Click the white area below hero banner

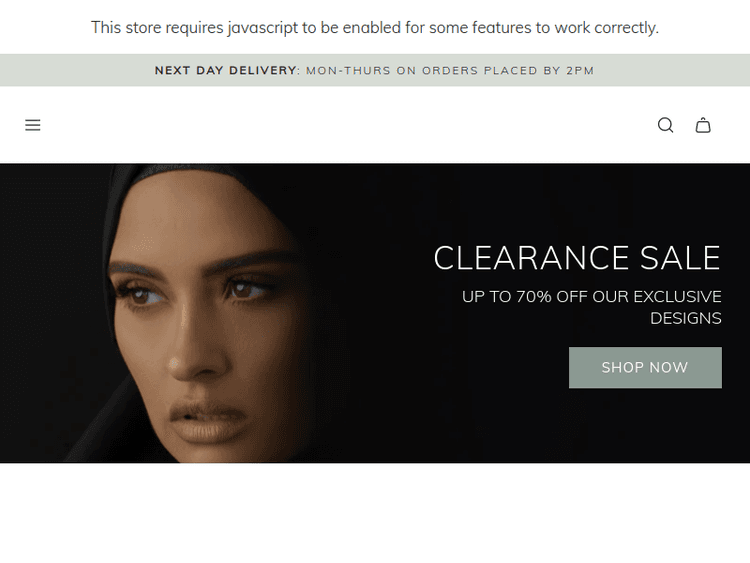(x=375, y=513)
